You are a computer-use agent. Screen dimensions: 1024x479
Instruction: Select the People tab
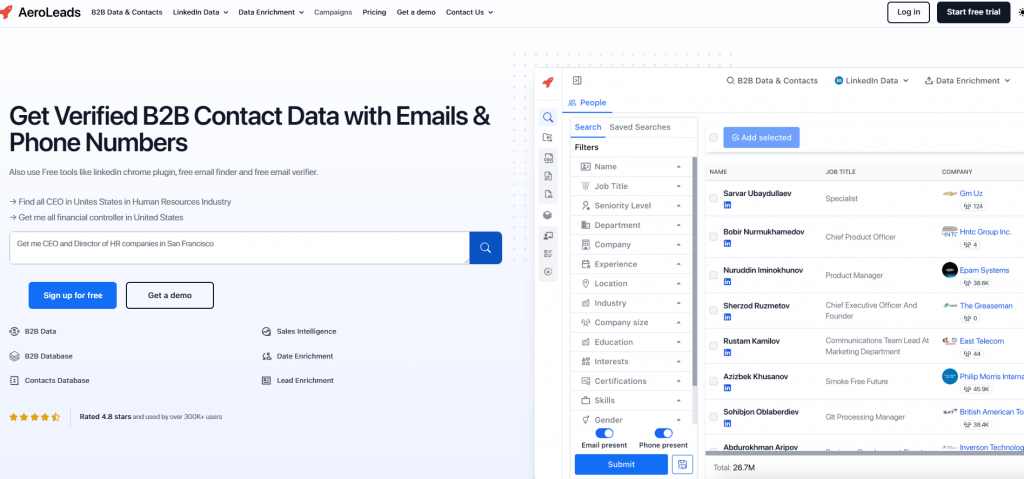coord(587,103)
